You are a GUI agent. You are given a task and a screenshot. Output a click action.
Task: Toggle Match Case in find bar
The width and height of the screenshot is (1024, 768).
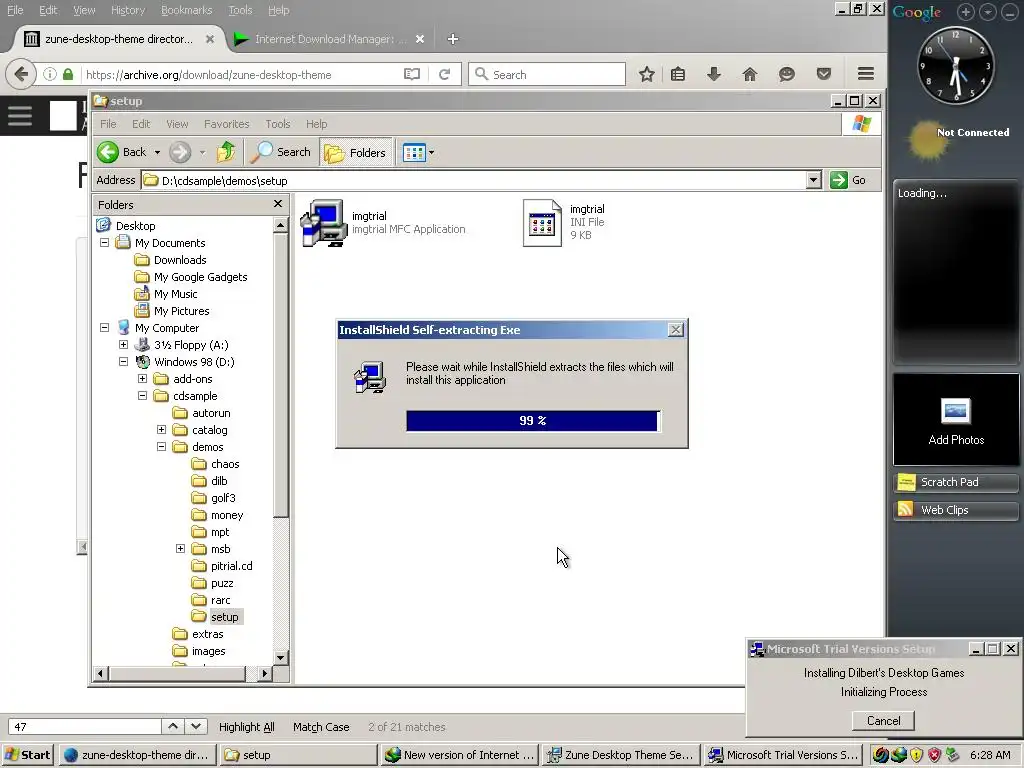[321, 727]
